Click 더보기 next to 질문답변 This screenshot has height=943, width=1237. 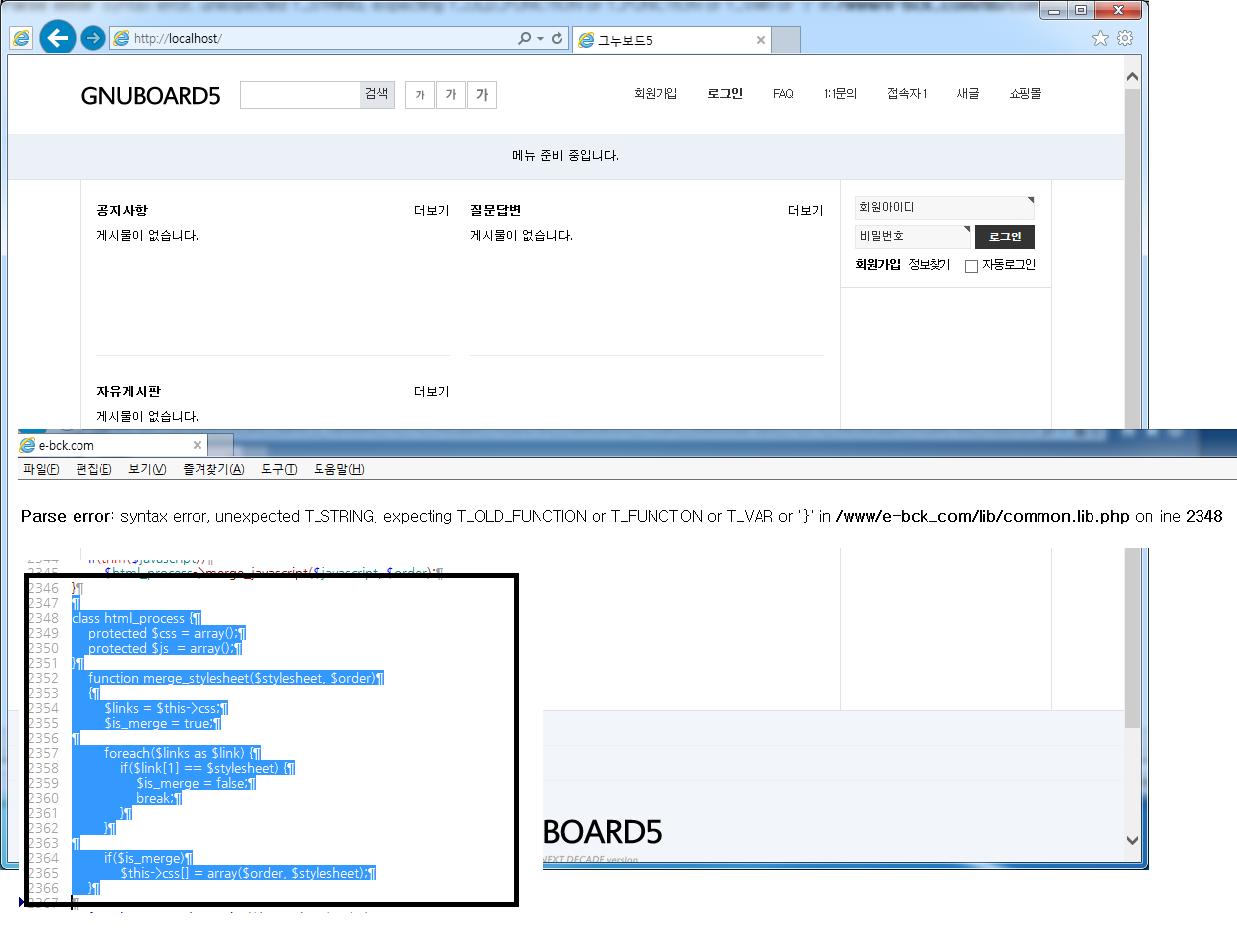click(806, 211)
